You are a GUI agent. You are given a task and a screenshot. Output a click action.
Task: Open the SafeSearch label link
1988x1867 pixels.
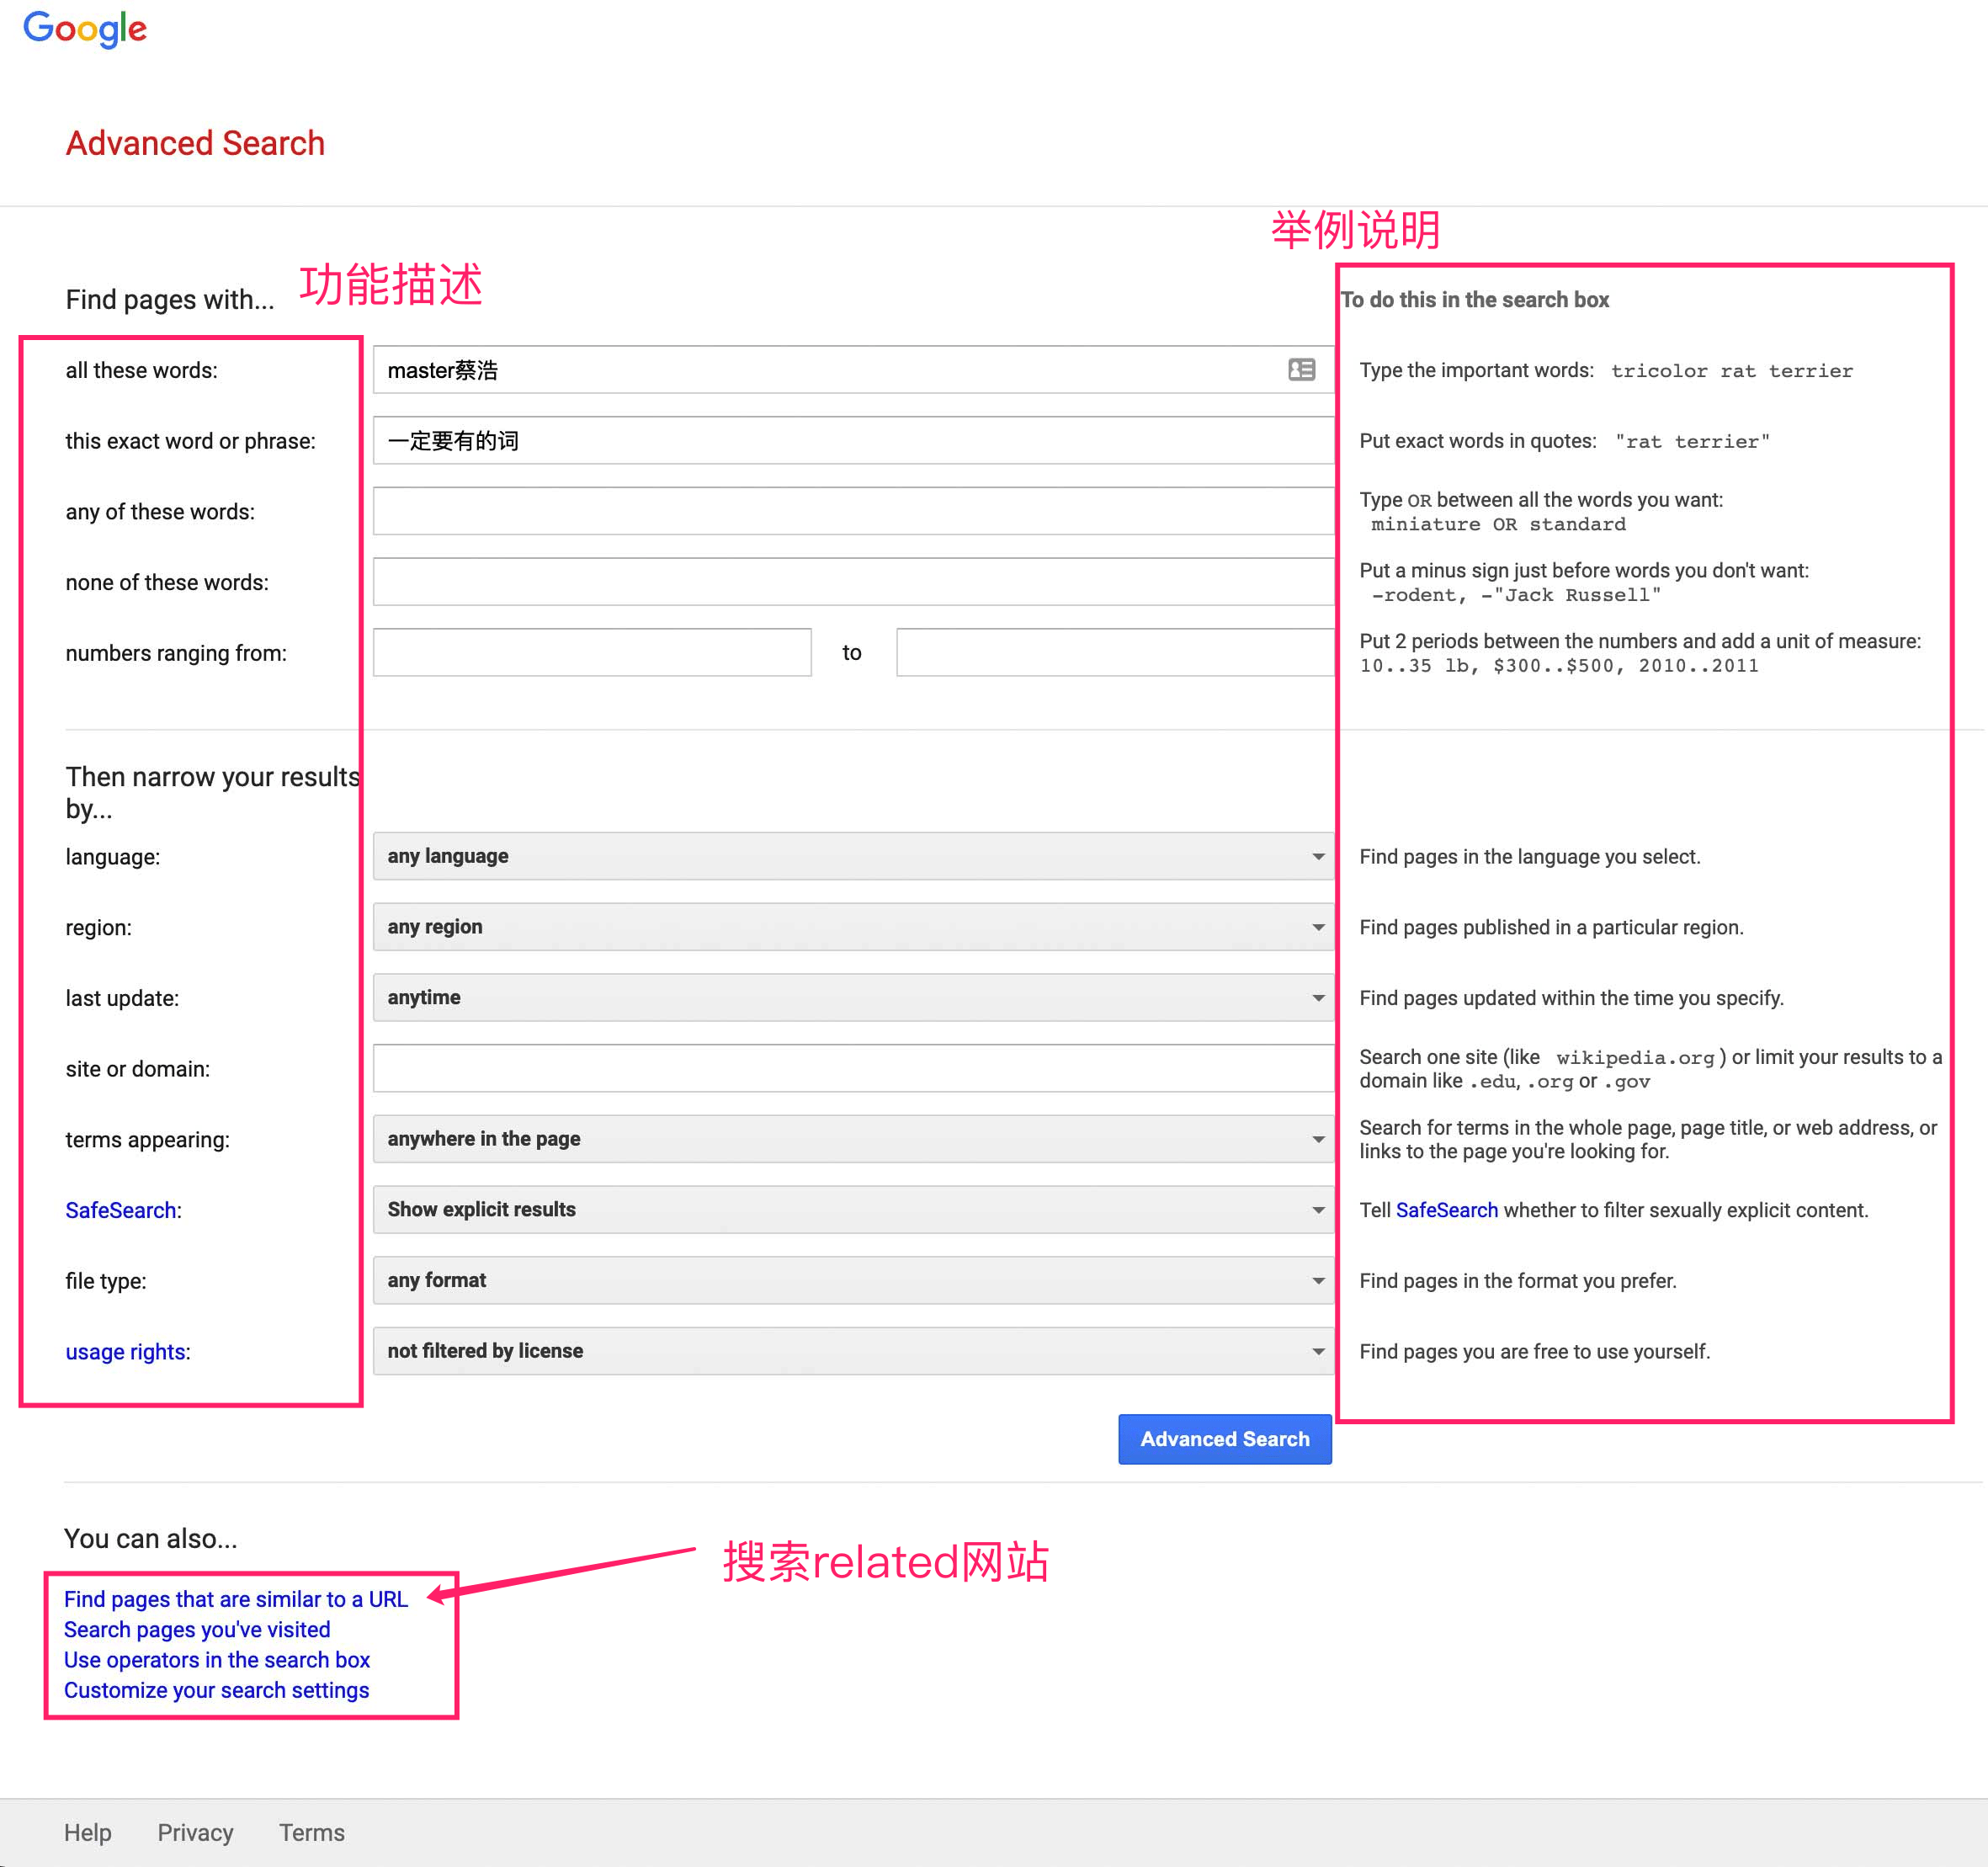tap(121, 1210)
